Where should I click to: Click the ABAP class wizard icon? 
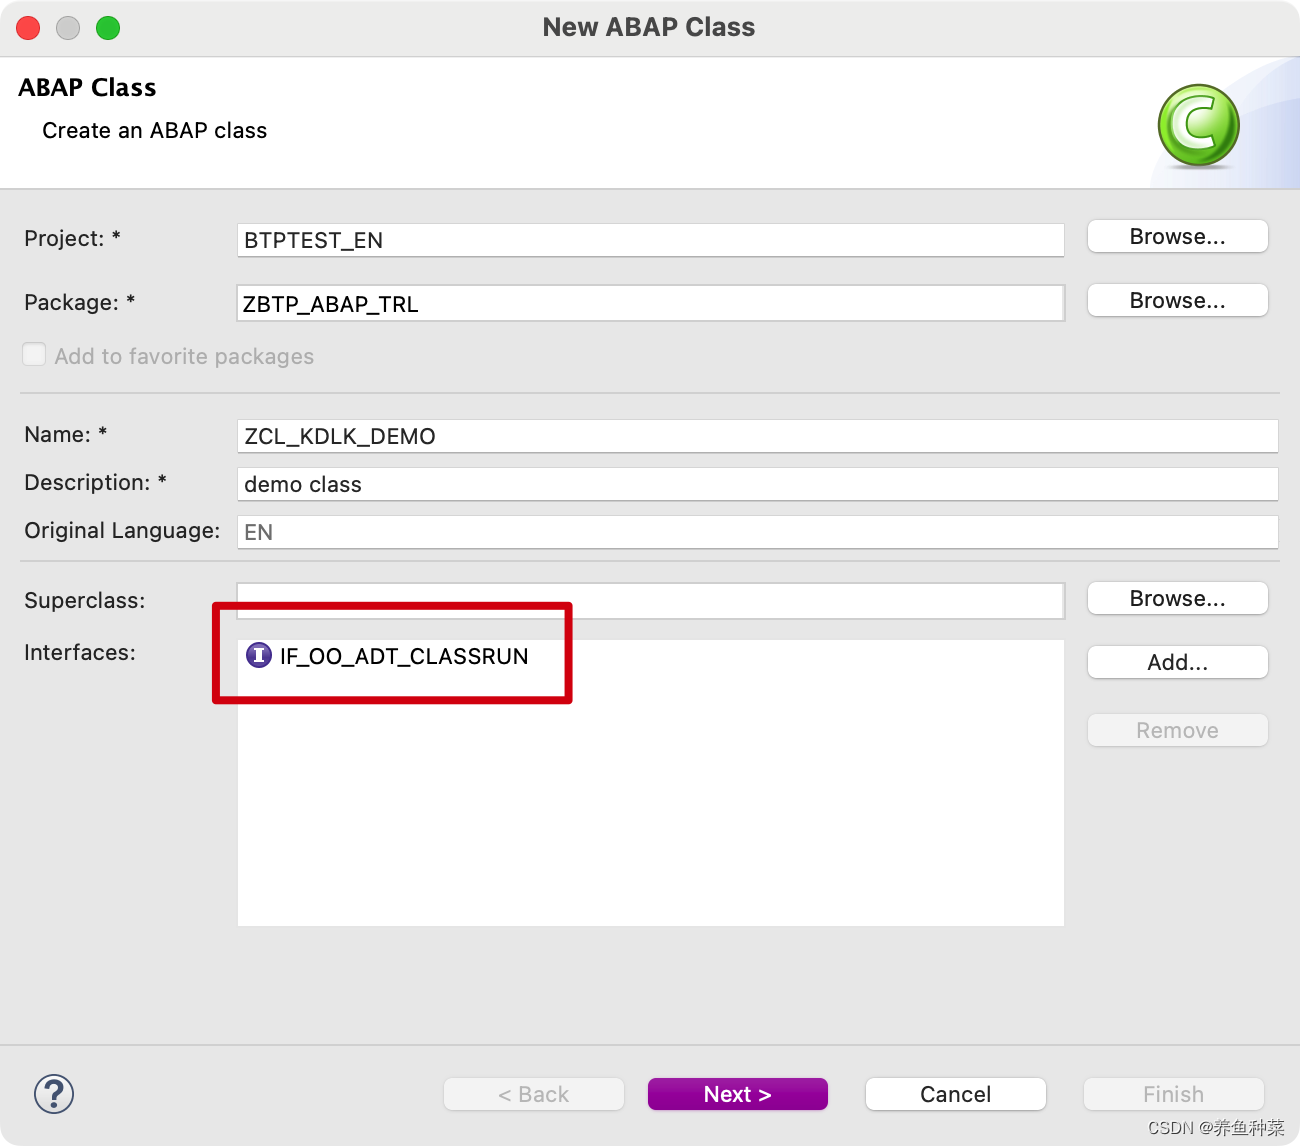click(1197, 125)
